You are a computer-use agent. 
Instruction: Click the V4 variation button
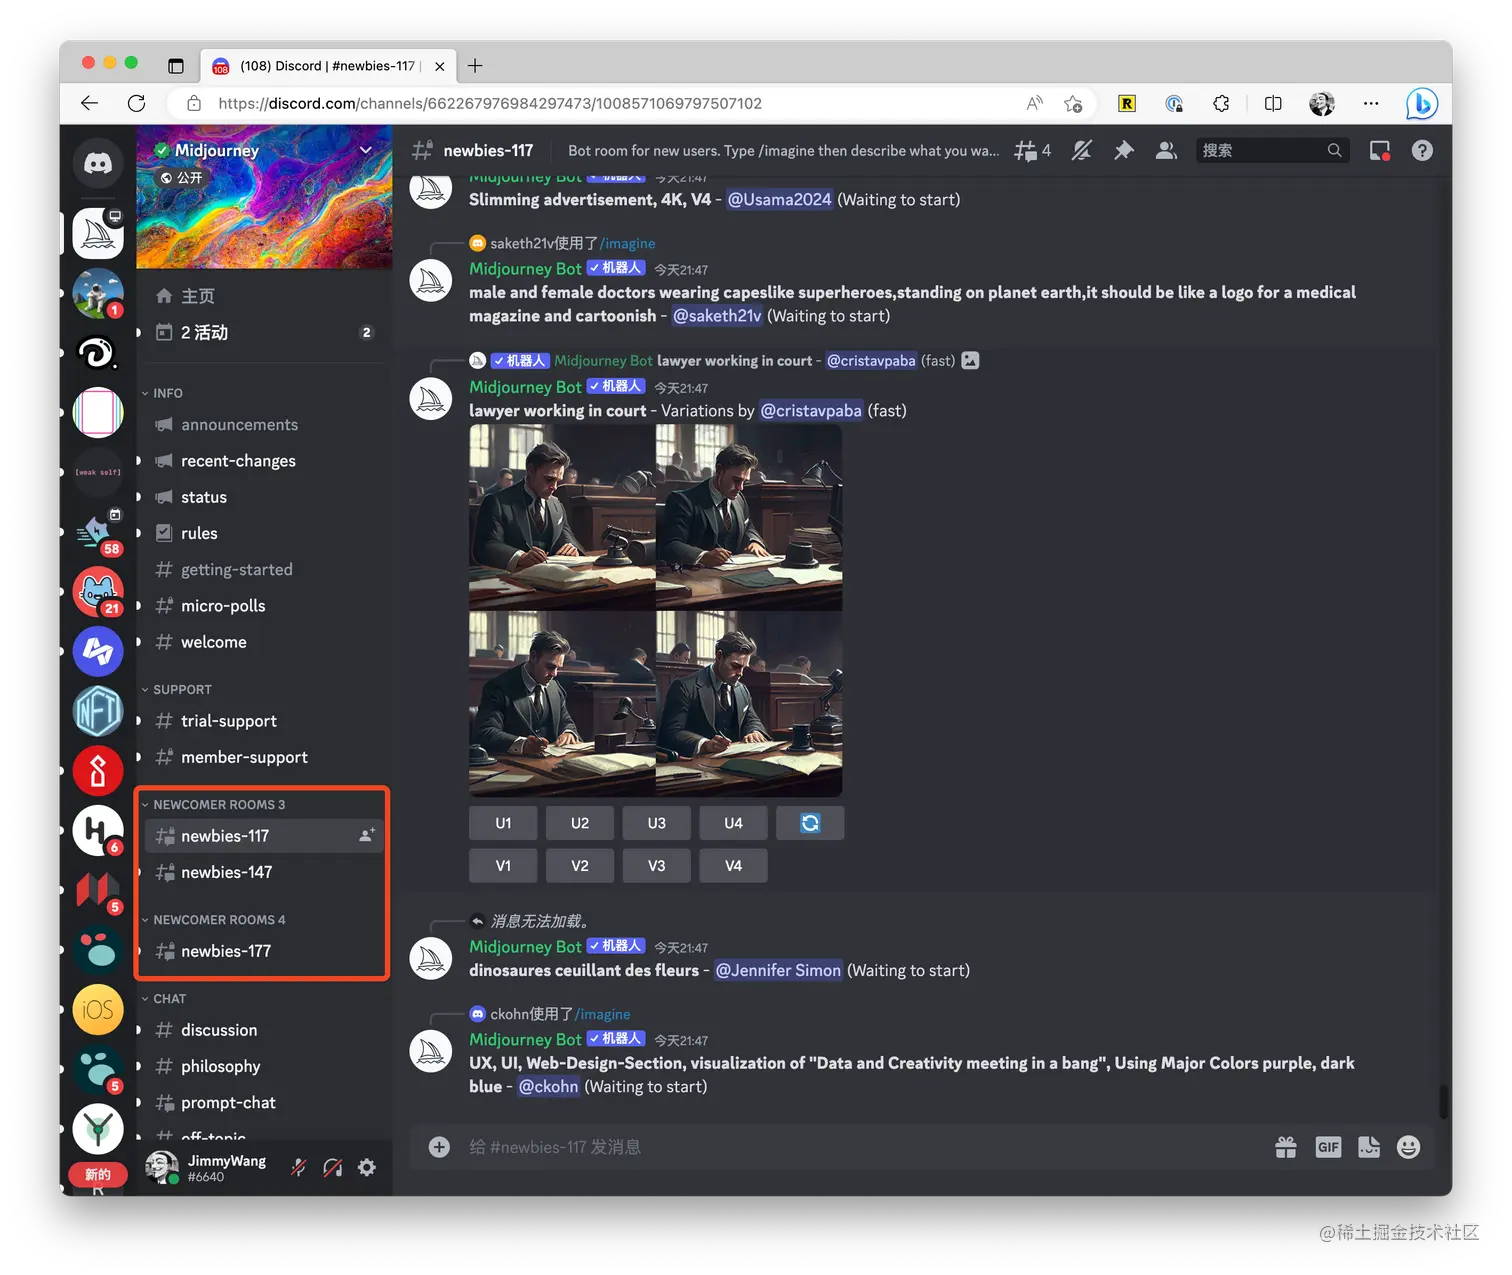pyautogui.click(x=733, y=865)
